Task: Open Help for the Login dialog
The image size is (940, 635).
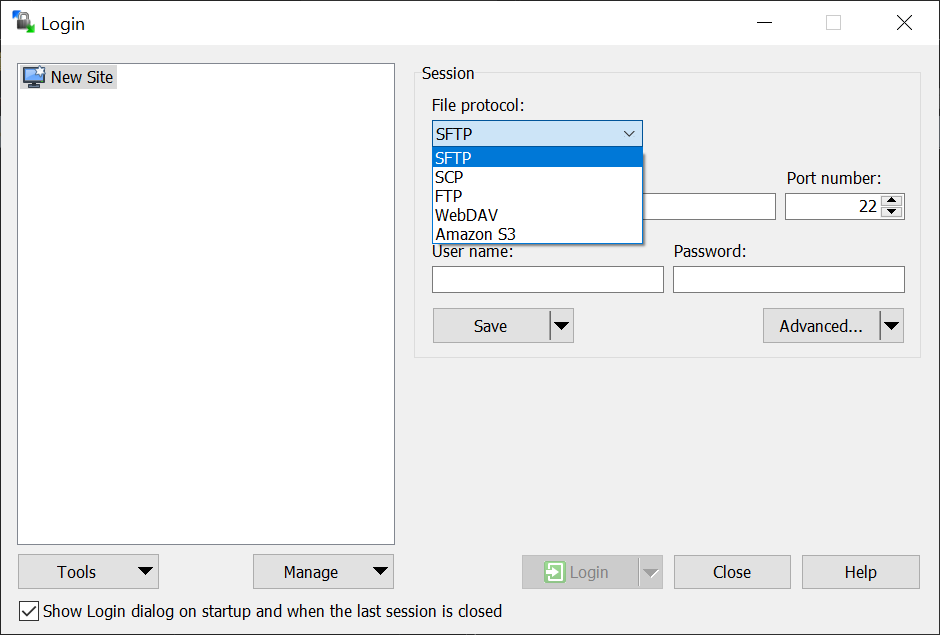Action: click(x=861, y=572)
